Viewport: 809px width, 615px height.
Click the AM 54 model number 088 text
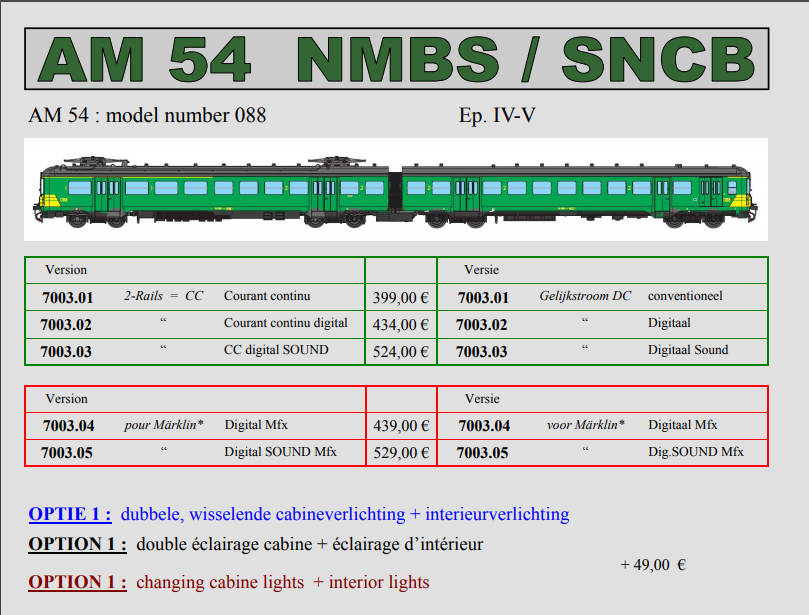[x=147, y=115]
